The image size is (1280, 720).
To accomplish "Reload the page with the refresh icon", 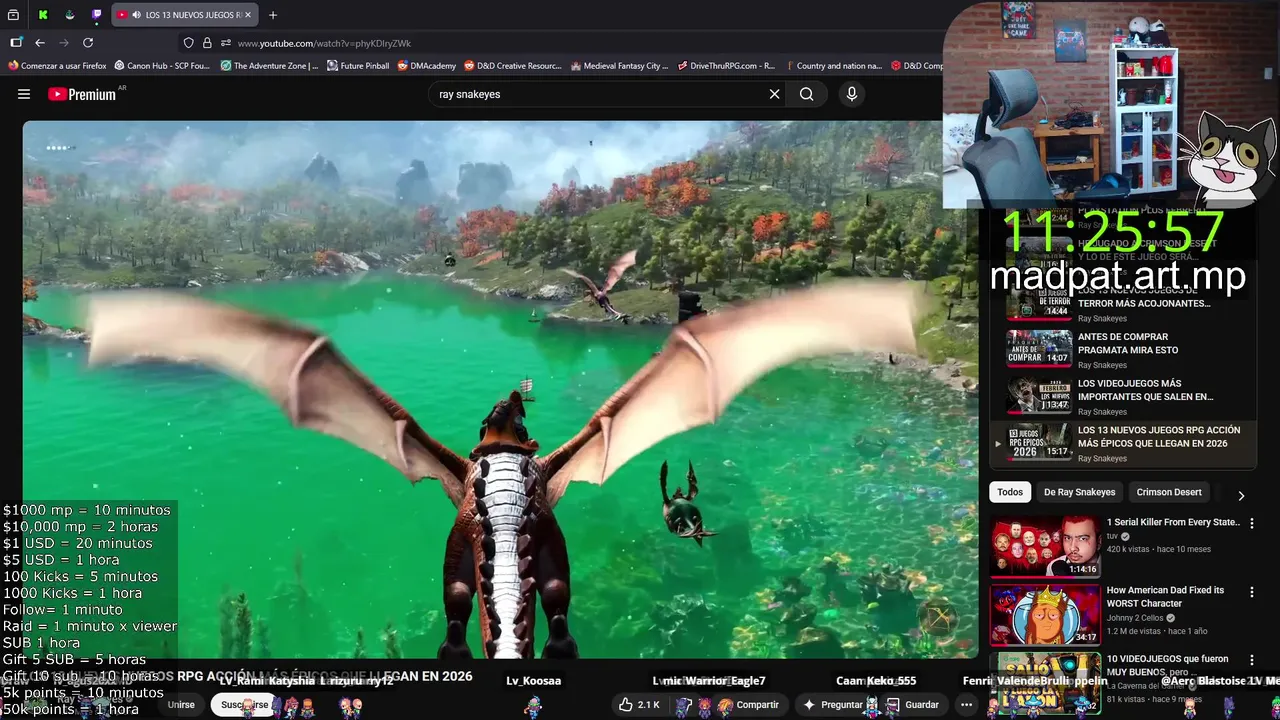I will point(88,43).
